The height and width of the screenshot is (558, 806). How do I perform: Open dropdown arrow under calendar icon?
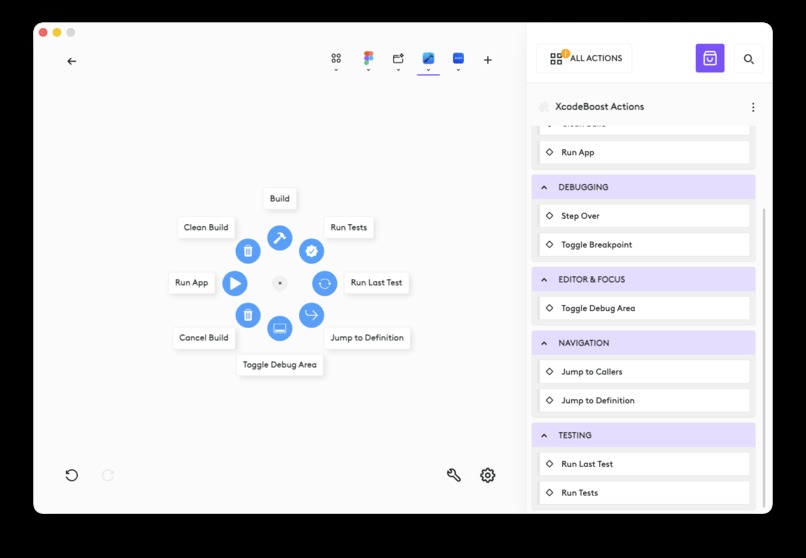(398, 70)
